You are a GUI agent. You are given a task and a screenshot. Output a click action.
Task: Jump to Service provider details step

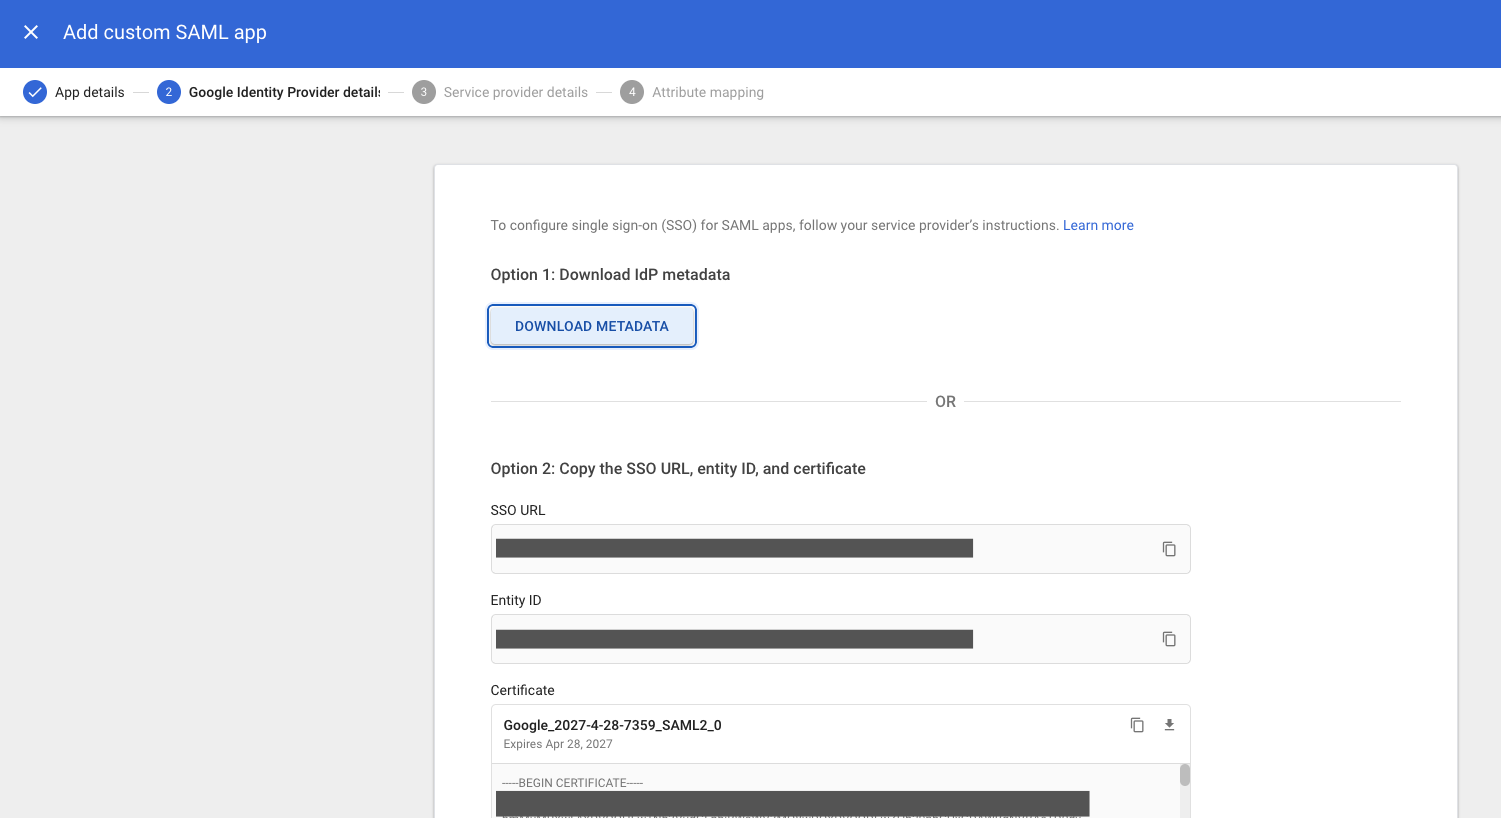[515, 92]
